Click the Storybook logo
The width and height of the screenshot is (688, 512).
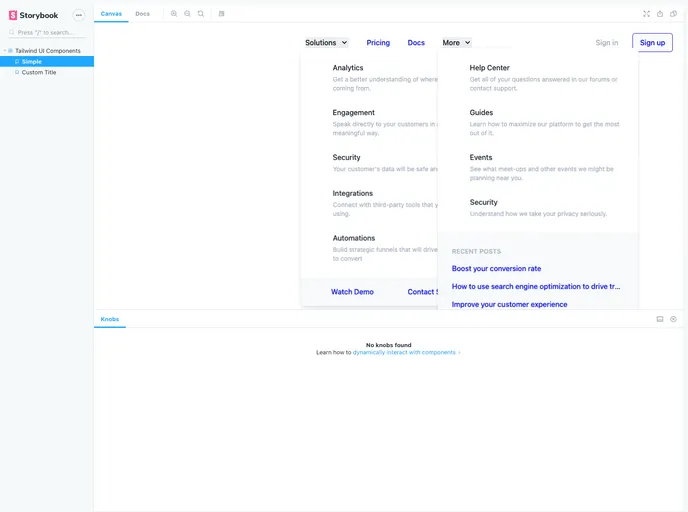[x=33, y=15]
